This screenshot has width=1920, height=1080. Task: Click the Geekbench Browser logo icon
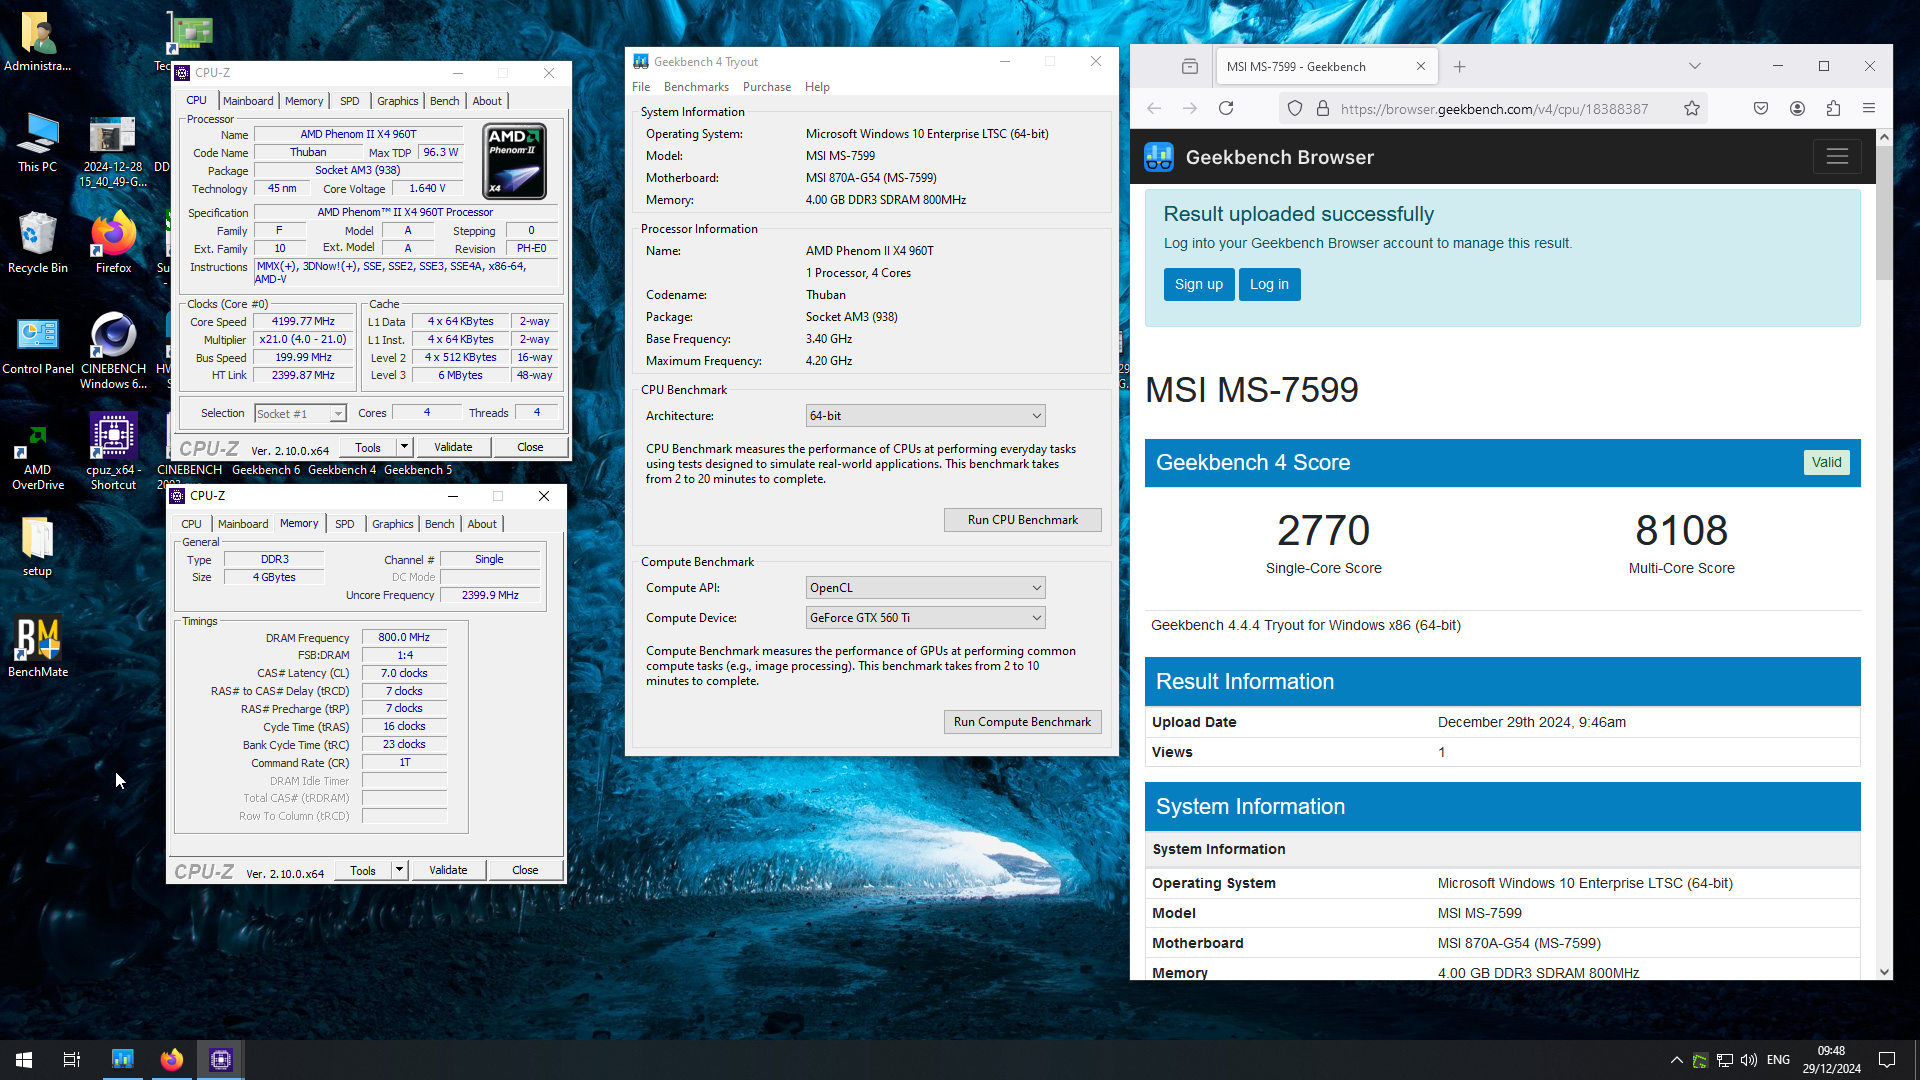1159,157
